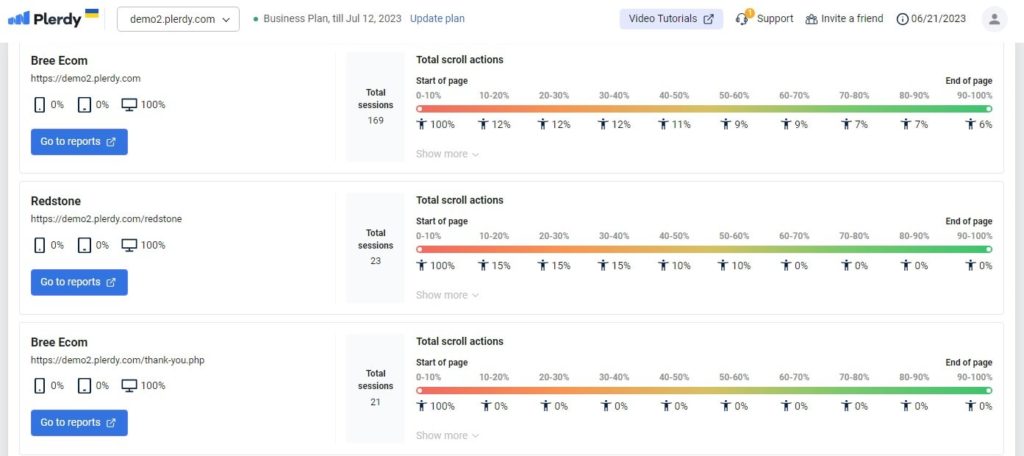
Task: Click the 0-10% person icon in Redstone row
Action: click(x=421, y=265)
